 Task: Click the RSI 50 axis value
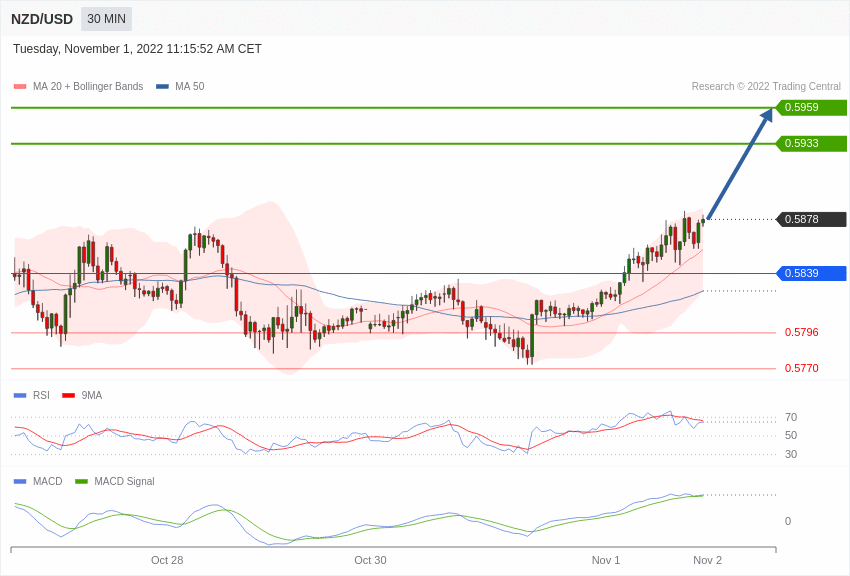791,435
